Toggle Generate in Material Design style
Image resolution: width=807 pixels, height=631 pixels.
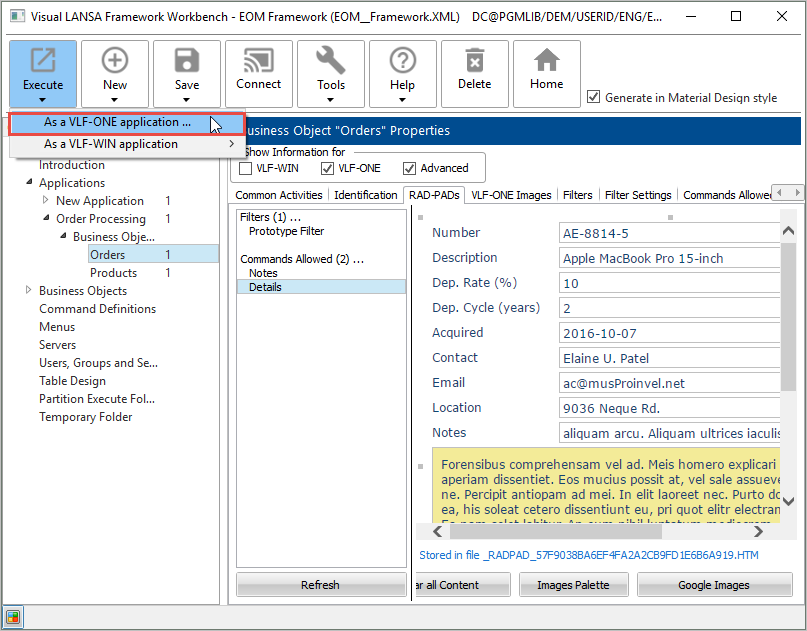click(594, 97)
